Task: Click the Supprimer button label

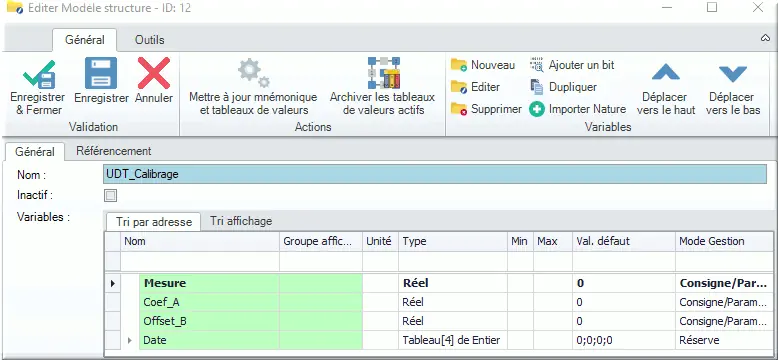Action: pyautogui.click(x=496, y=109)
